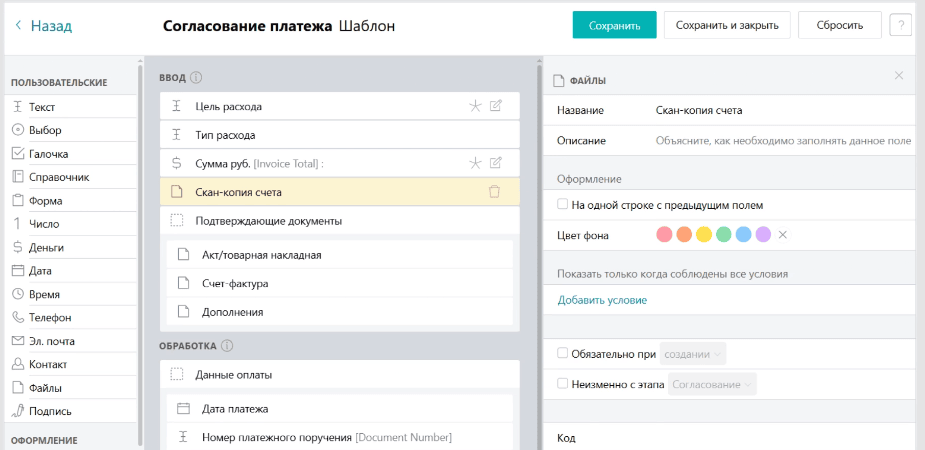Tick the Неизменно с этапа checkbox
This screenshot has height=450, width=925.
pyautogui.click(x=562, y=384)
